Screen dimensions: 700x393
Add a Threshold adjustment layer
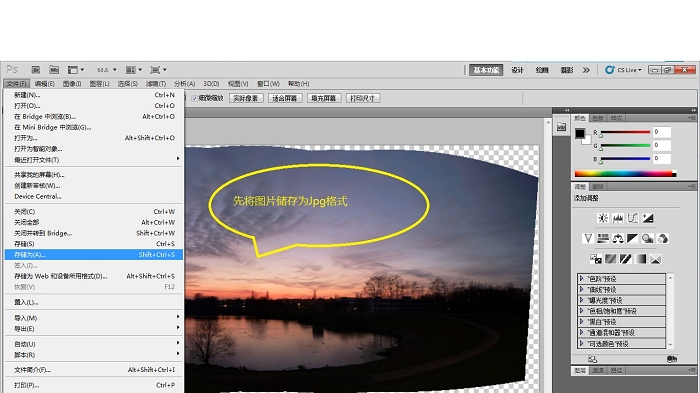tap(625, 259)
